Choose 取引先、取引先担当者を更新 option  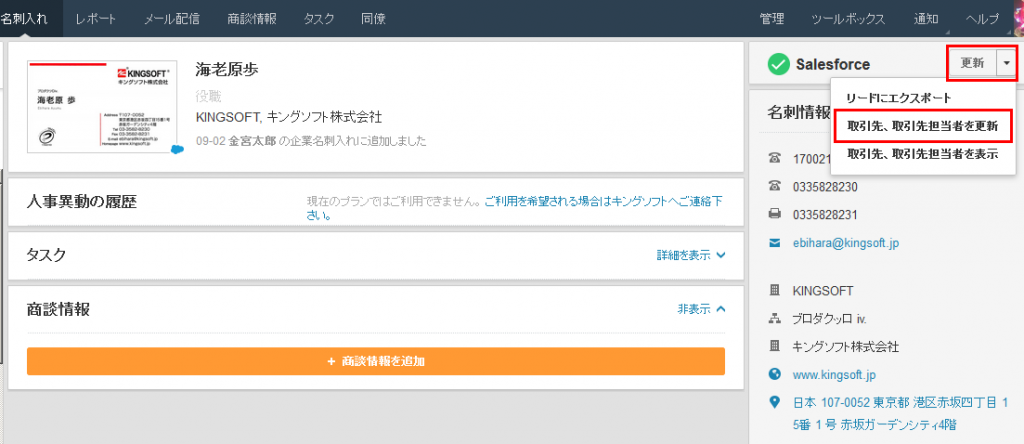click(922, 127)
